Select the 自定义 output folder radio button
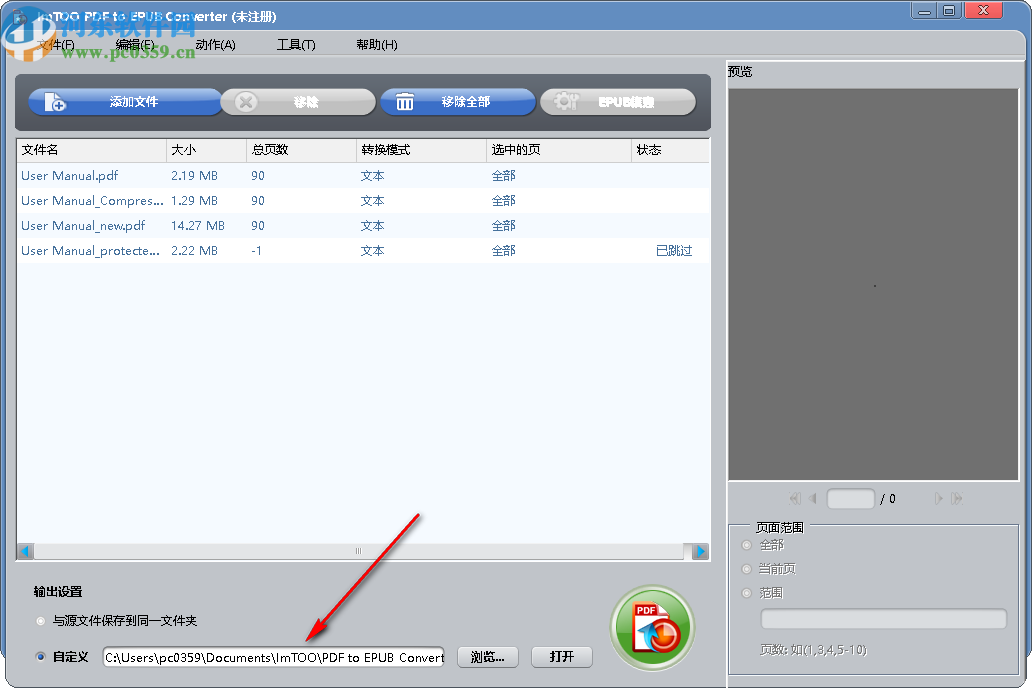The height and width of the screenshot is (688, 1032). click(x=41, y=657)
